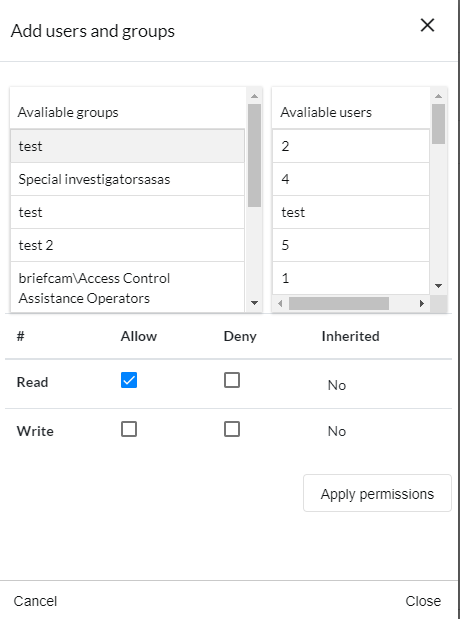Enable the Write Allow checkbox

point(129,429)
